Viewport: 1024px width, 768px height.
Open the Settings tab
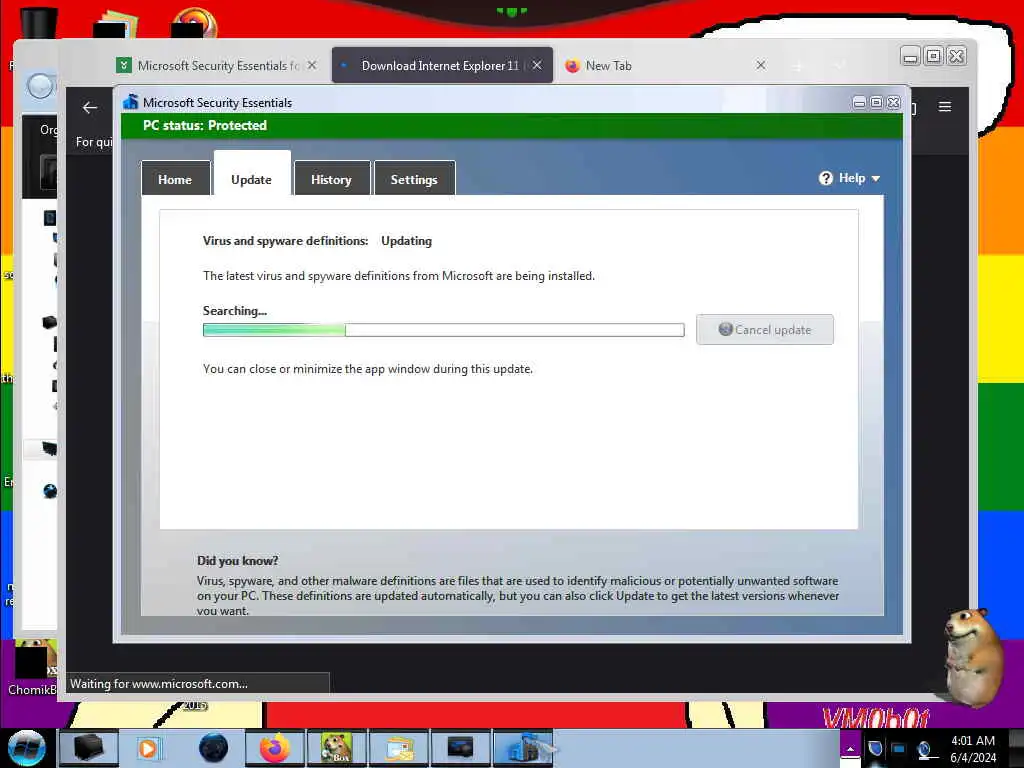[414, 178]
